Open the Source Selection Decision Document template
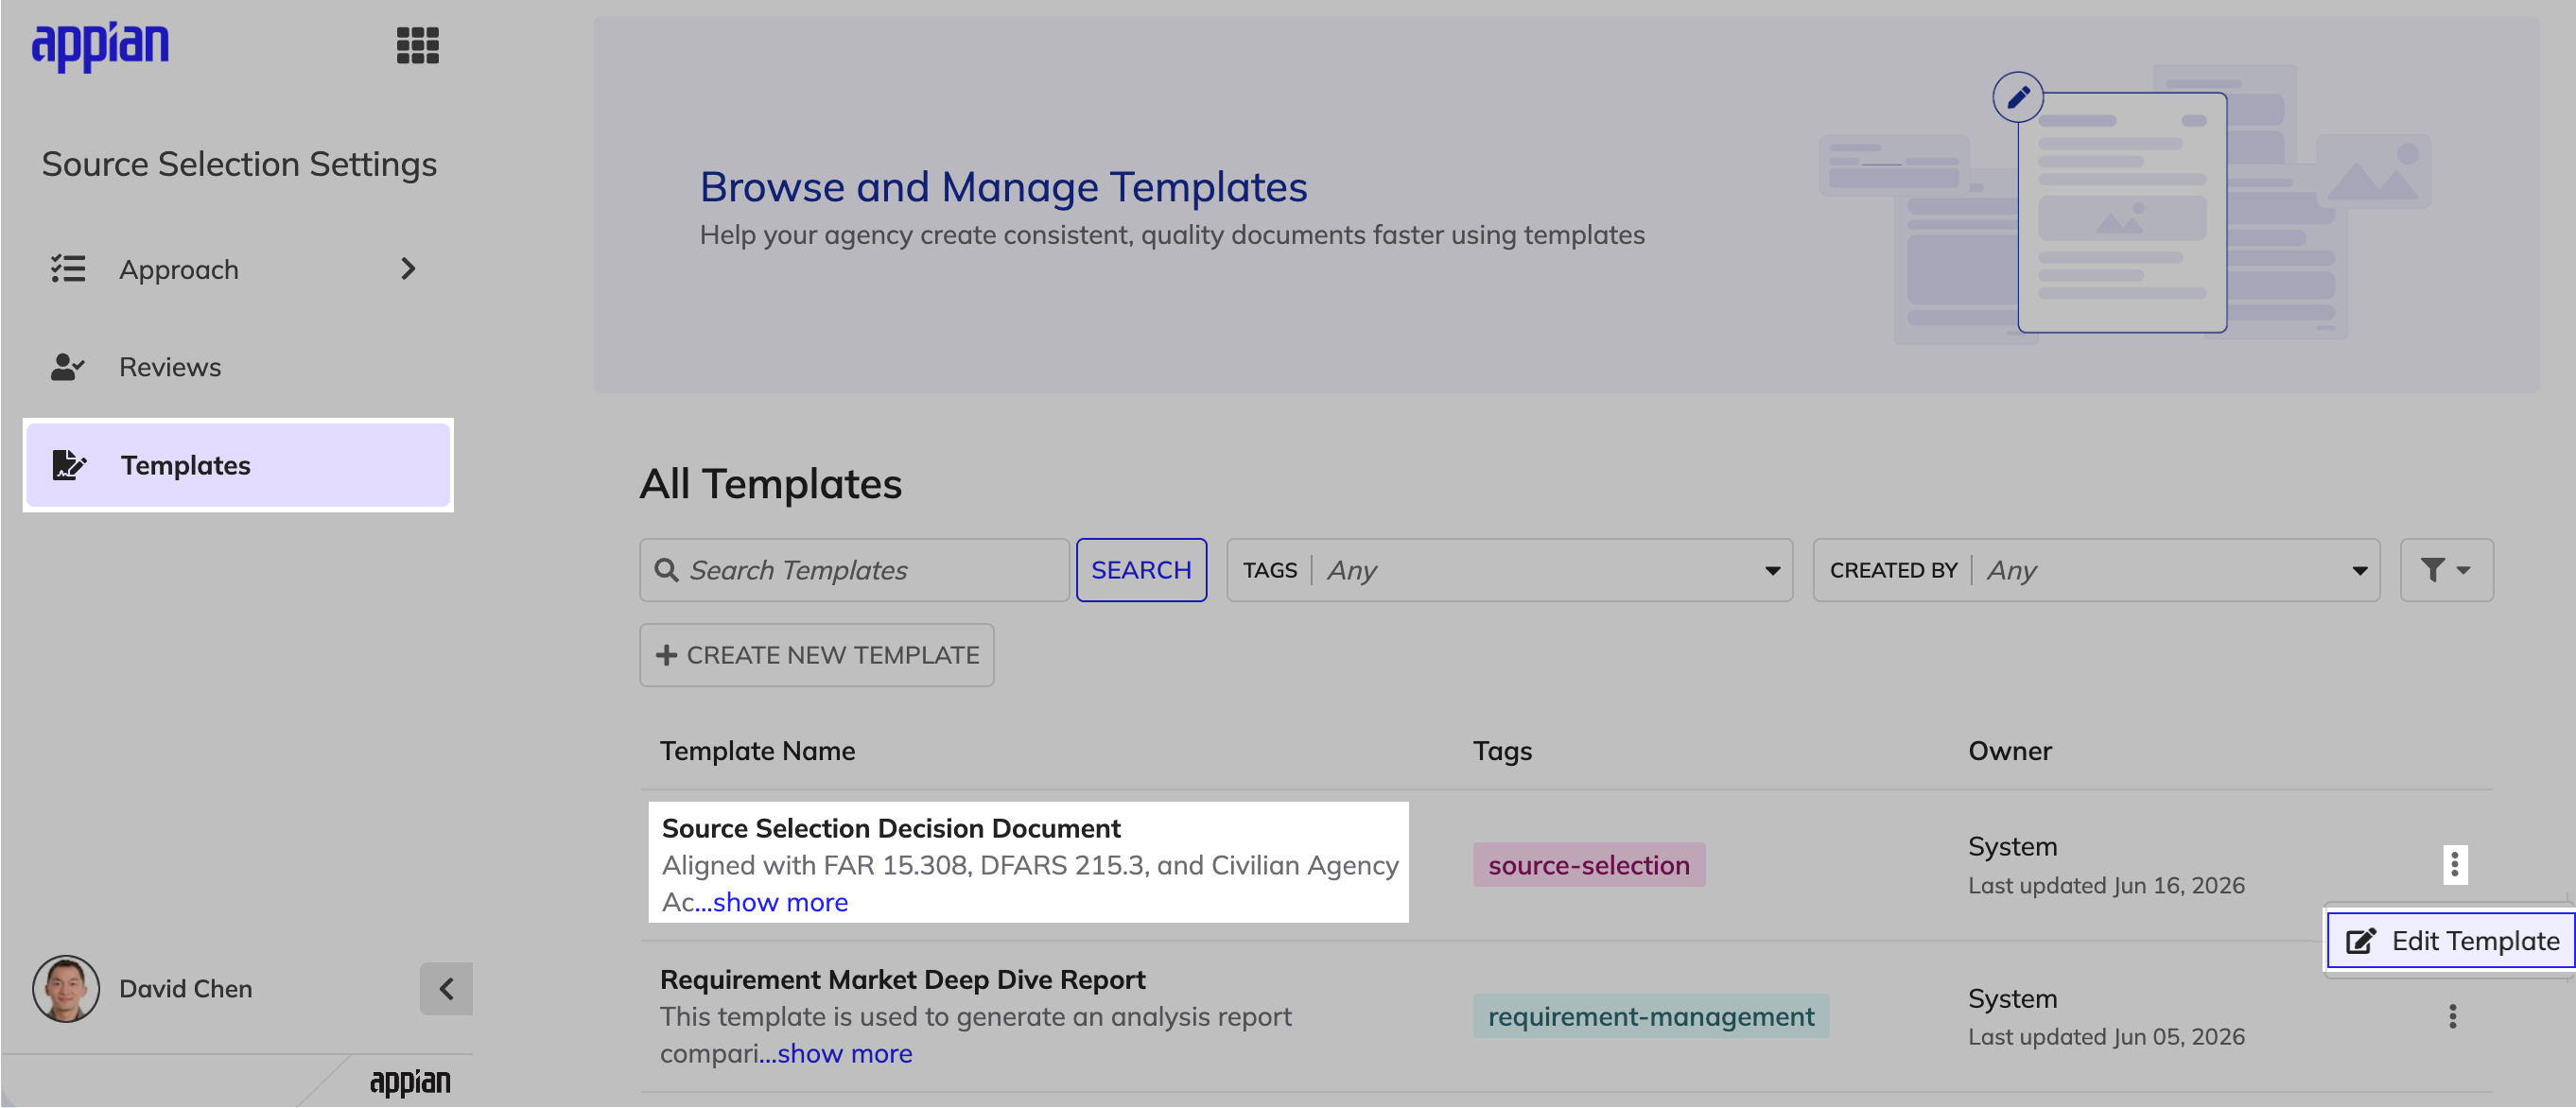2576x1108 pixels. 891,828
